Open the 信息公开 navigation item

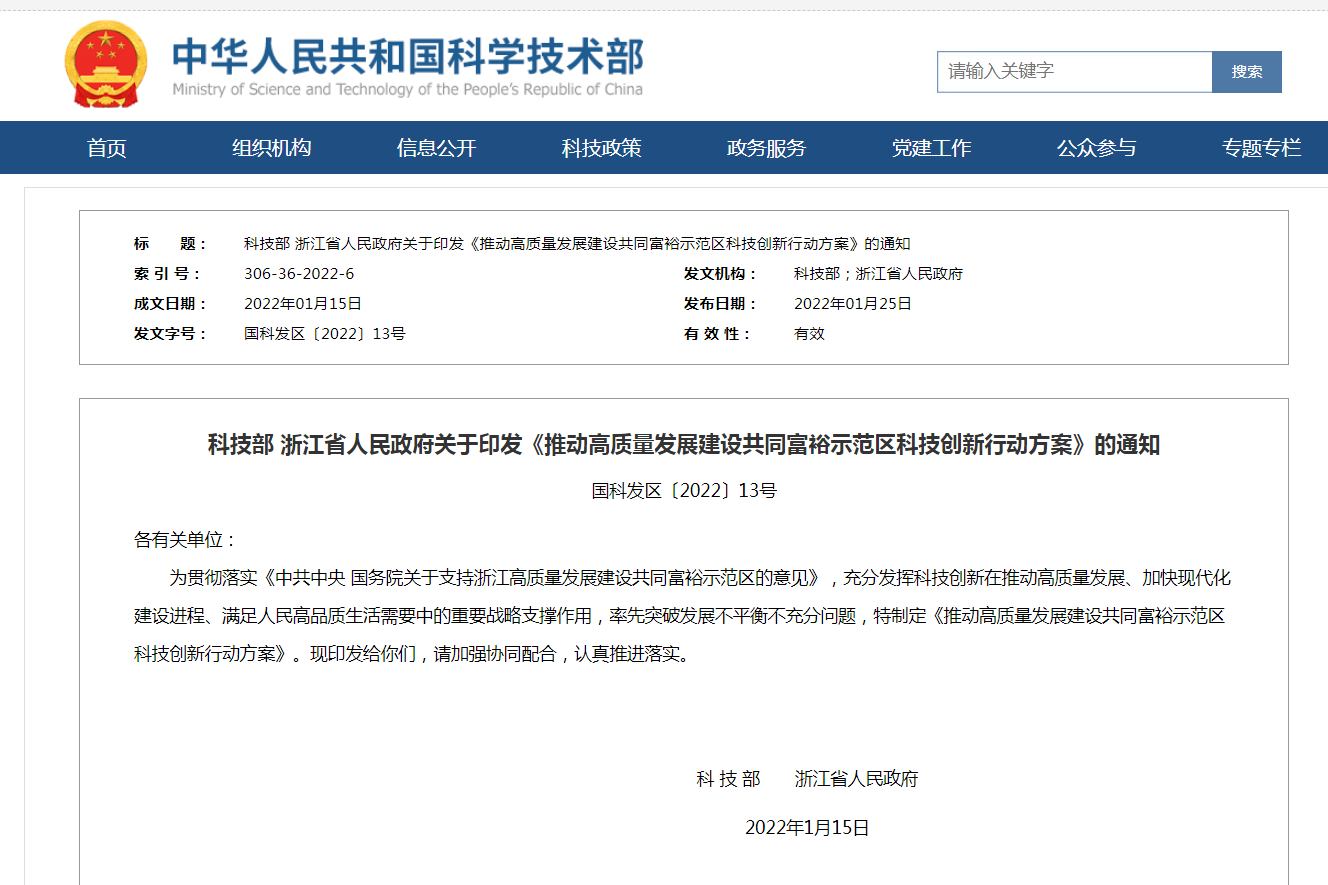click(437, 148)
